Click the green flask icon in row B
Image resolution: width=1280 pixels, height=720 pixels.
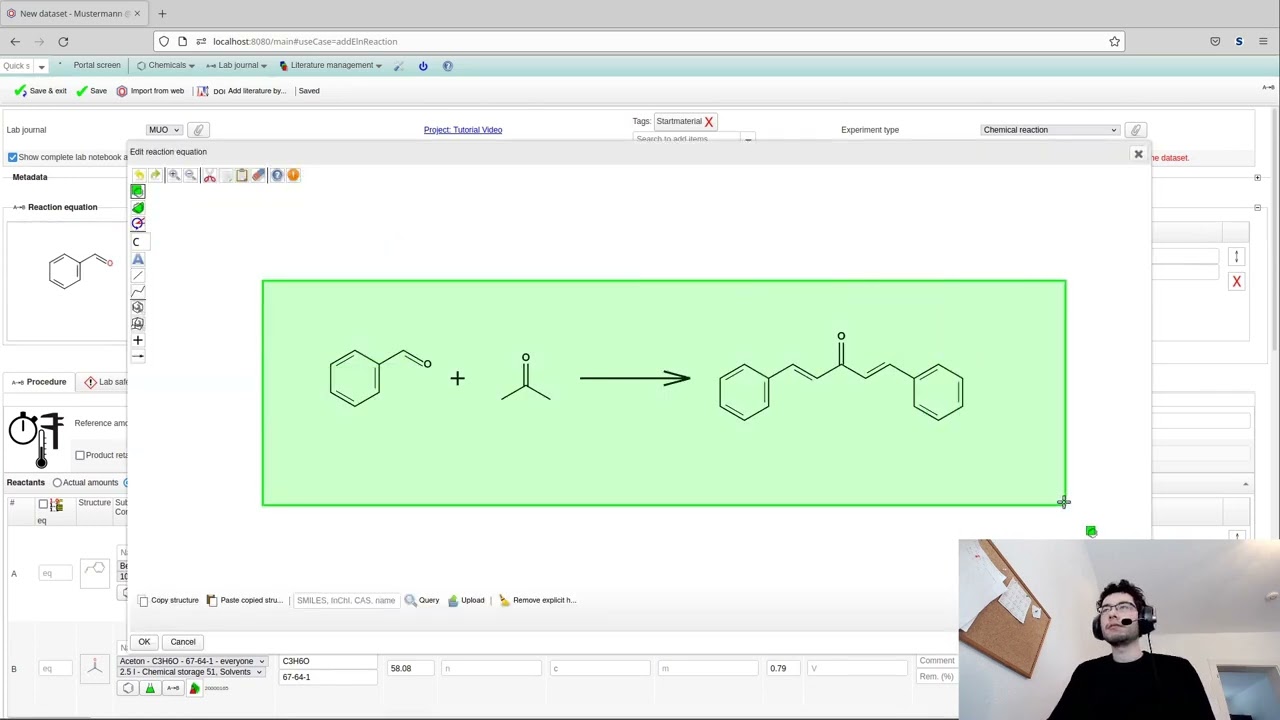pyautogui.click(x=150, y=688)
